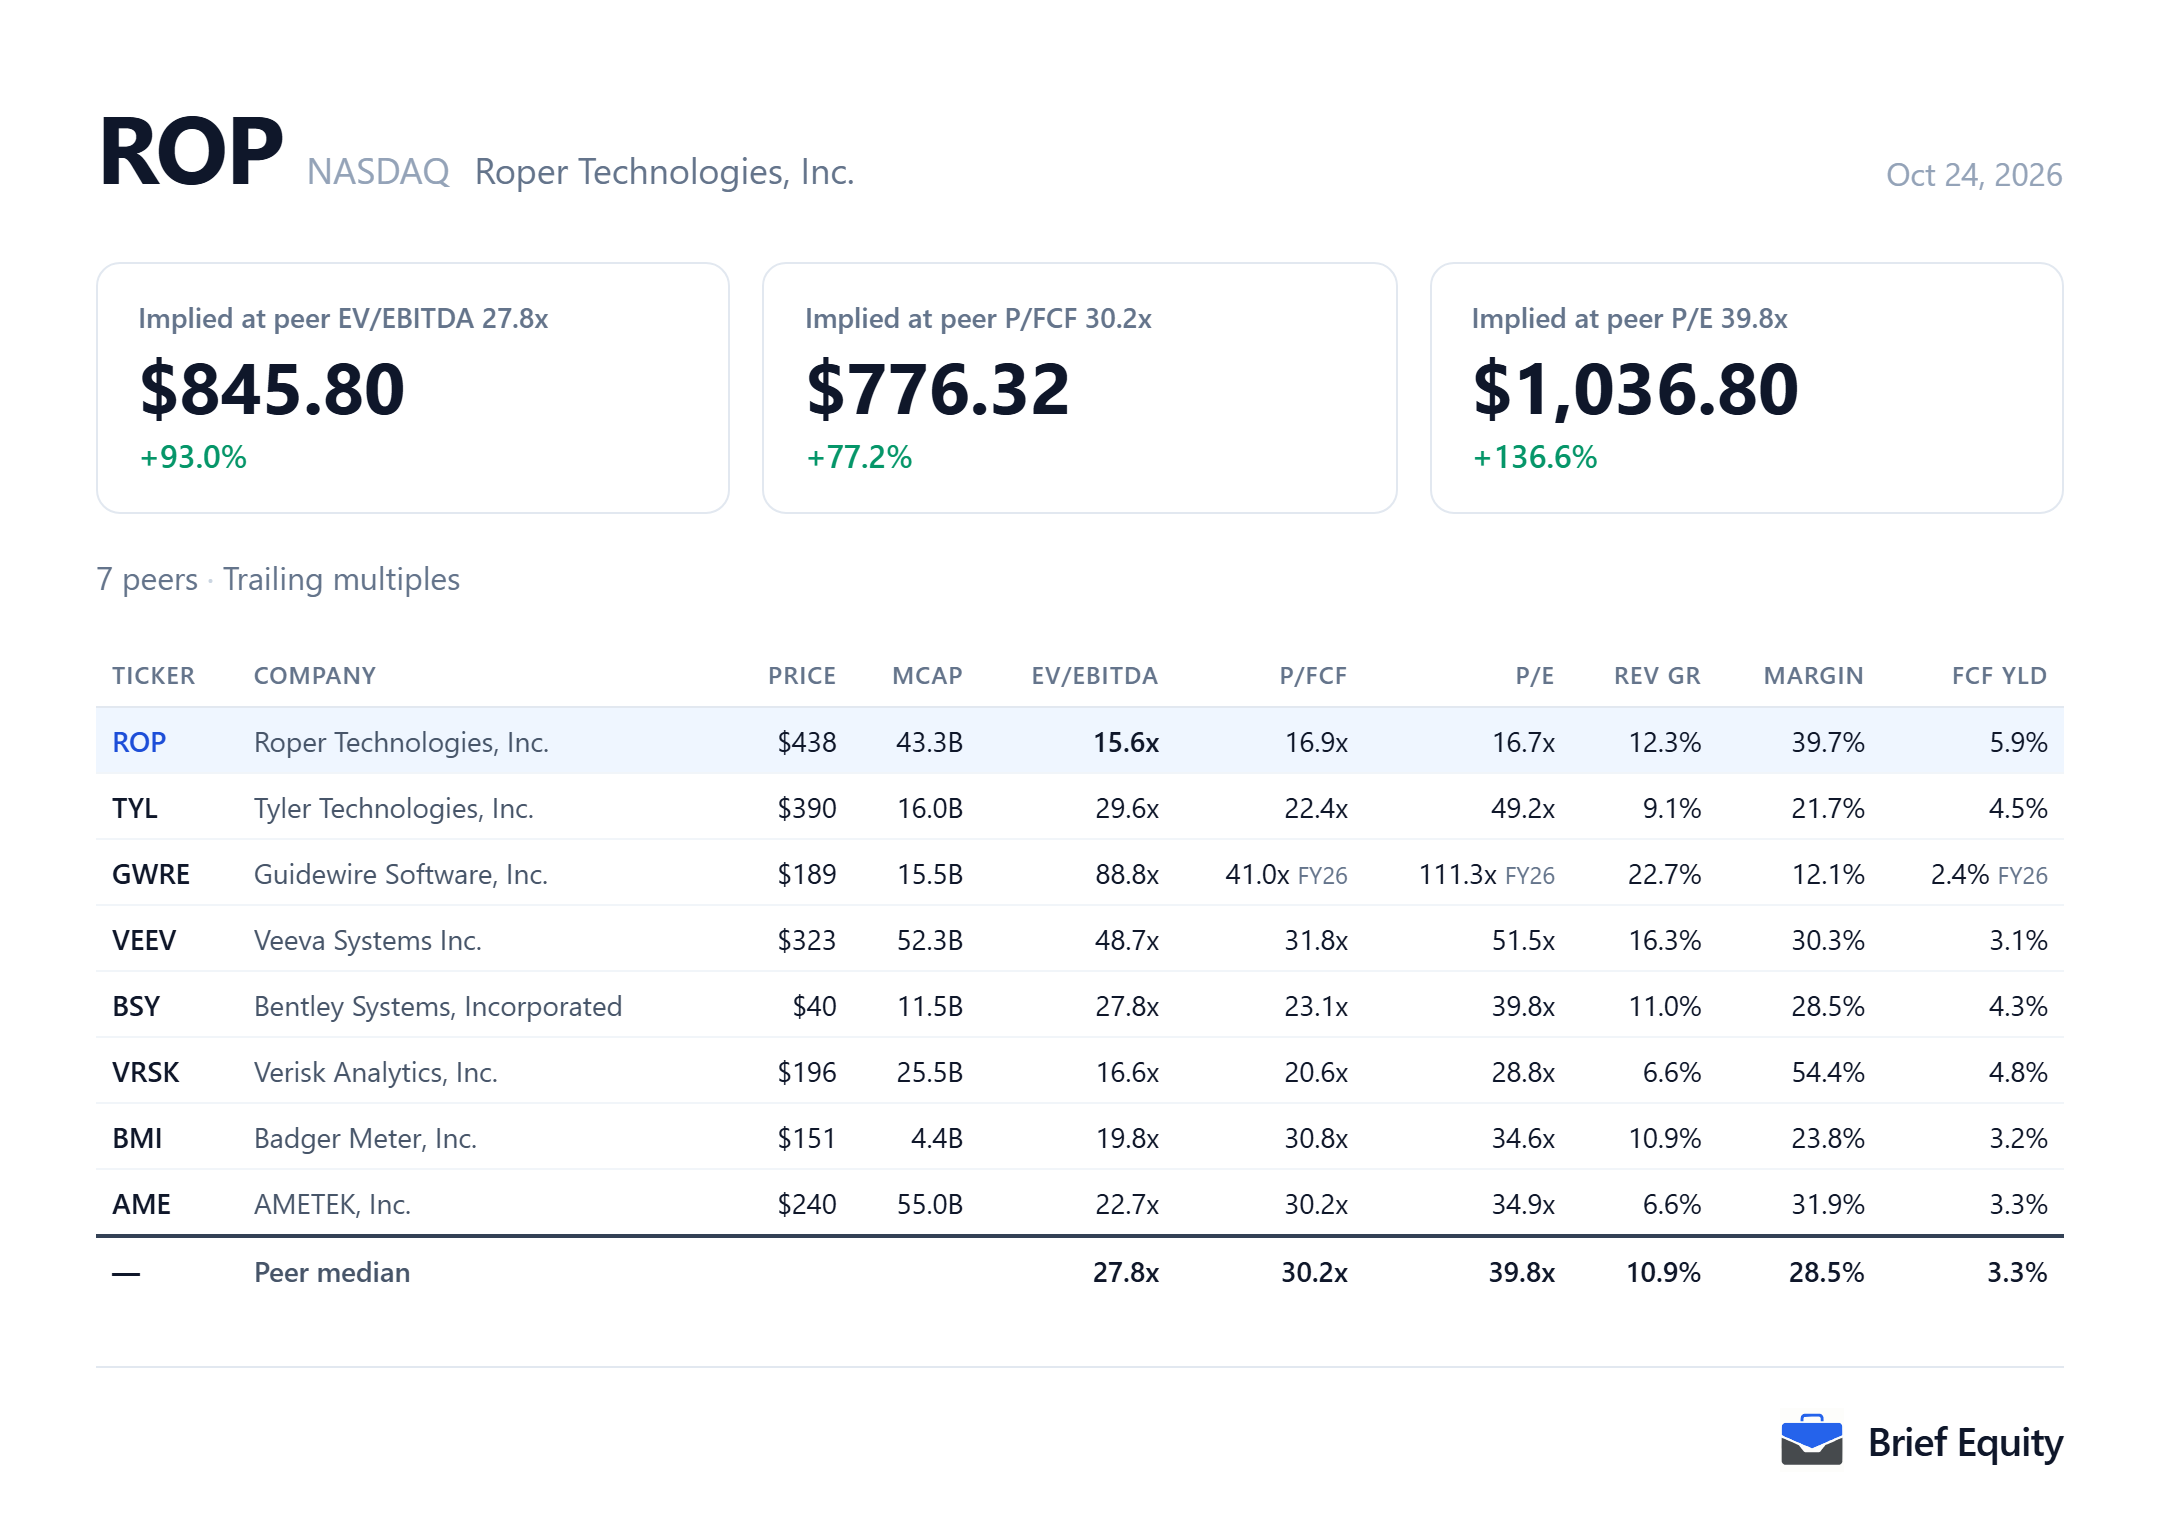Click the TICKER column header
This screenshot has height=1520, width=2160.
[153, 676]
